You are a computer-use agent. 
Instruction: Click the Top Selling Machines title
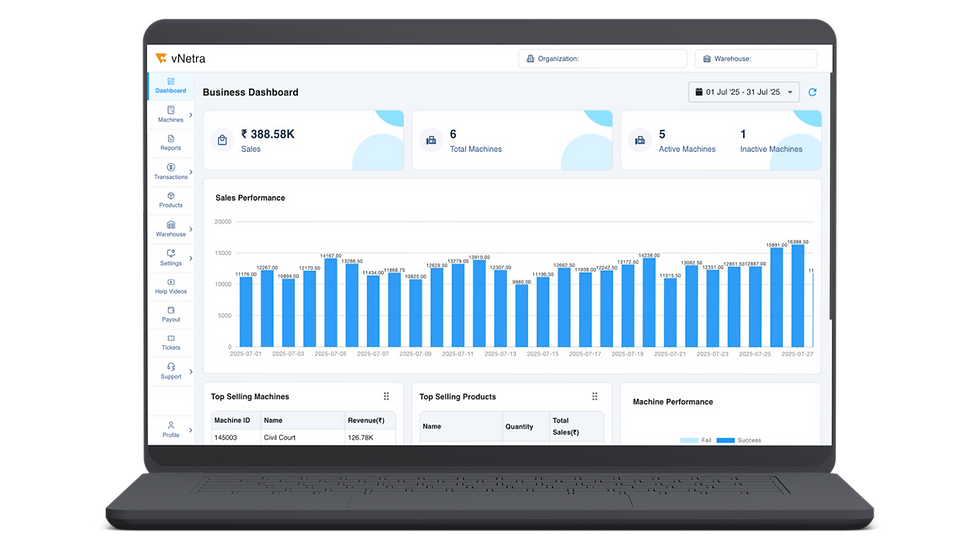(x=250, y=397)
